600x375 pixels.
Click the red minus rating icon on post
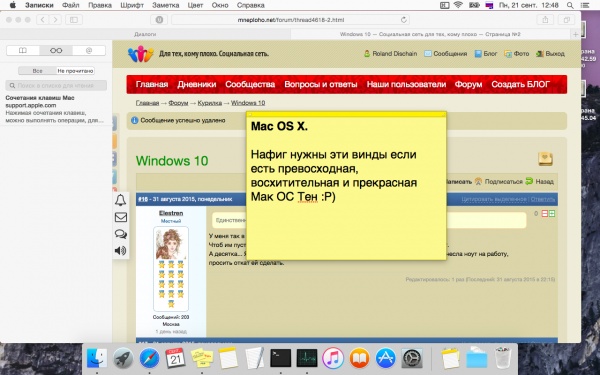(x=545, y=214)
